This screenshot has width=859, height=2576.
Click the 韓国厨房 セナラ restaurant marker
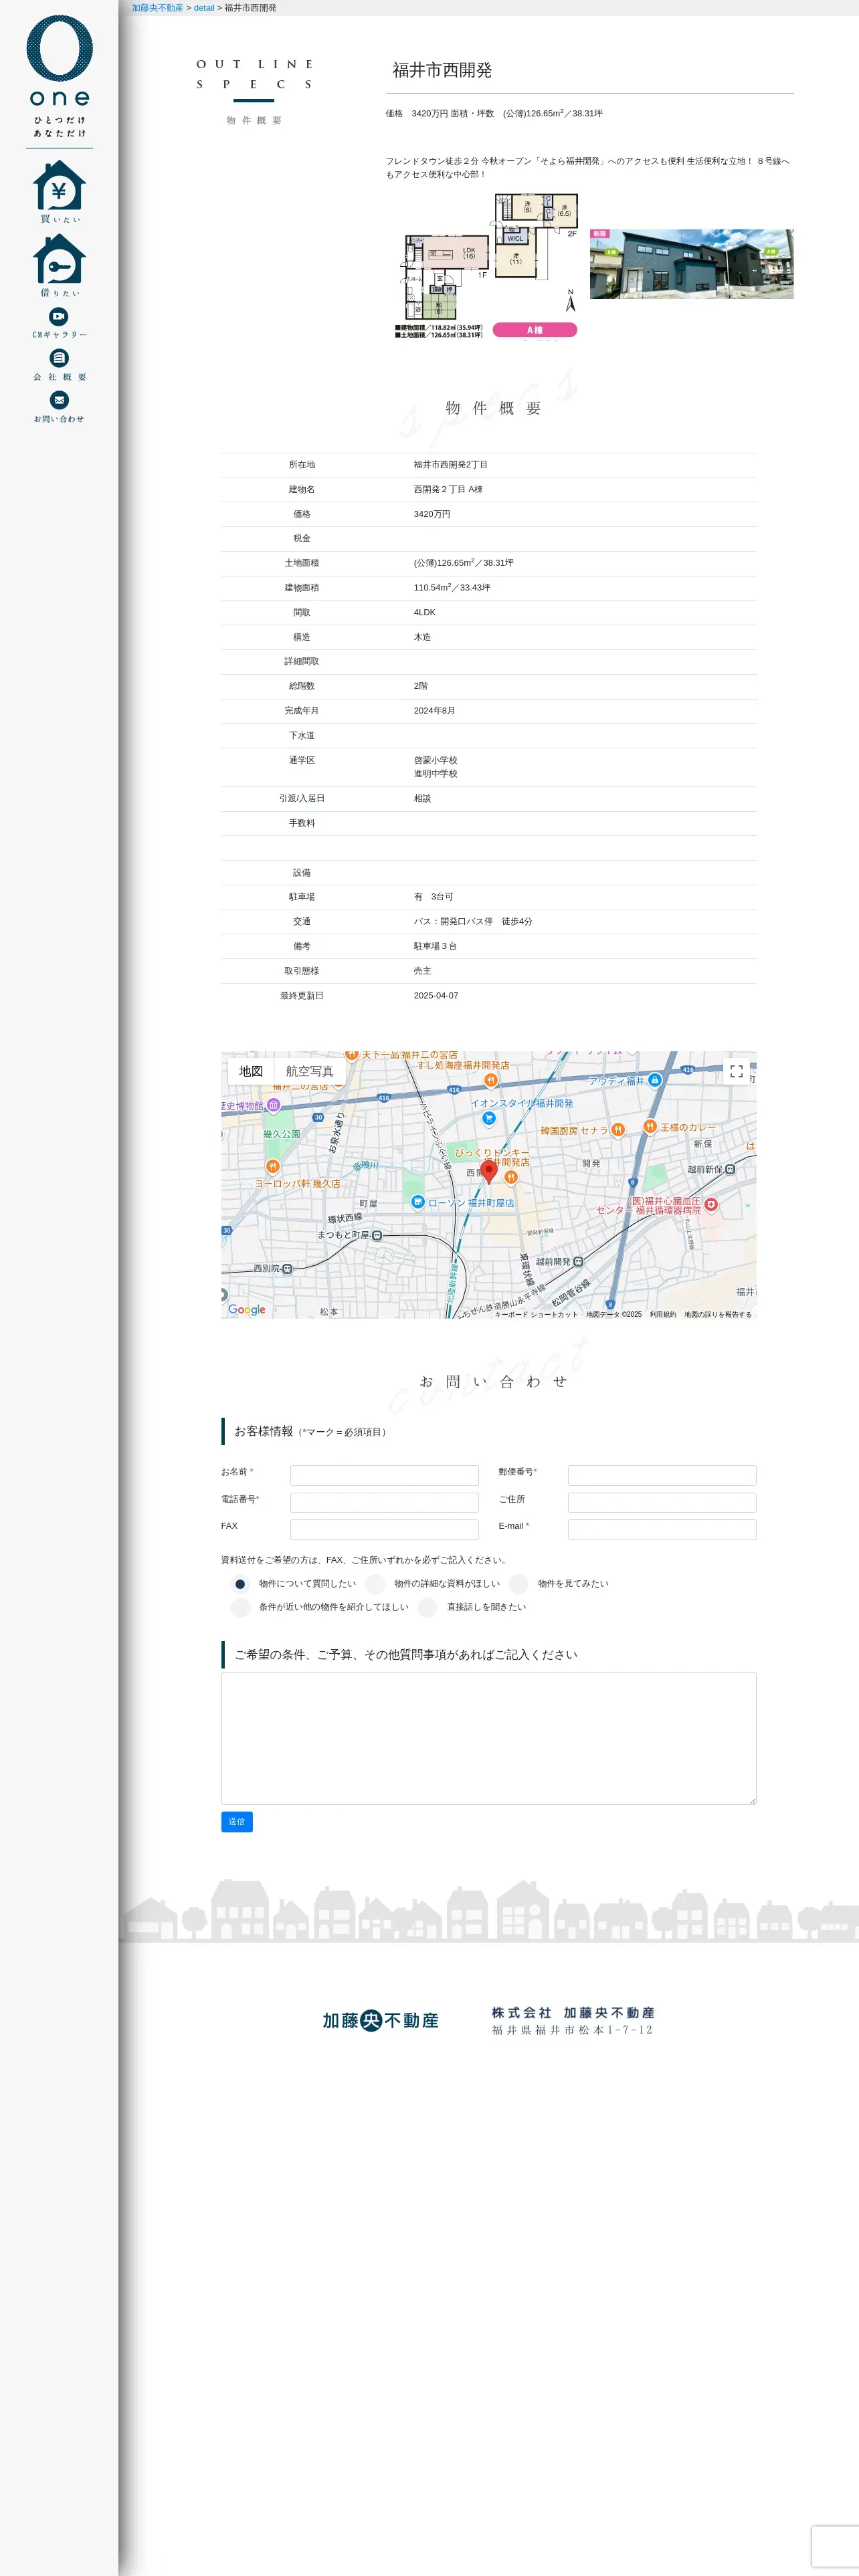tap(618, 1130)
